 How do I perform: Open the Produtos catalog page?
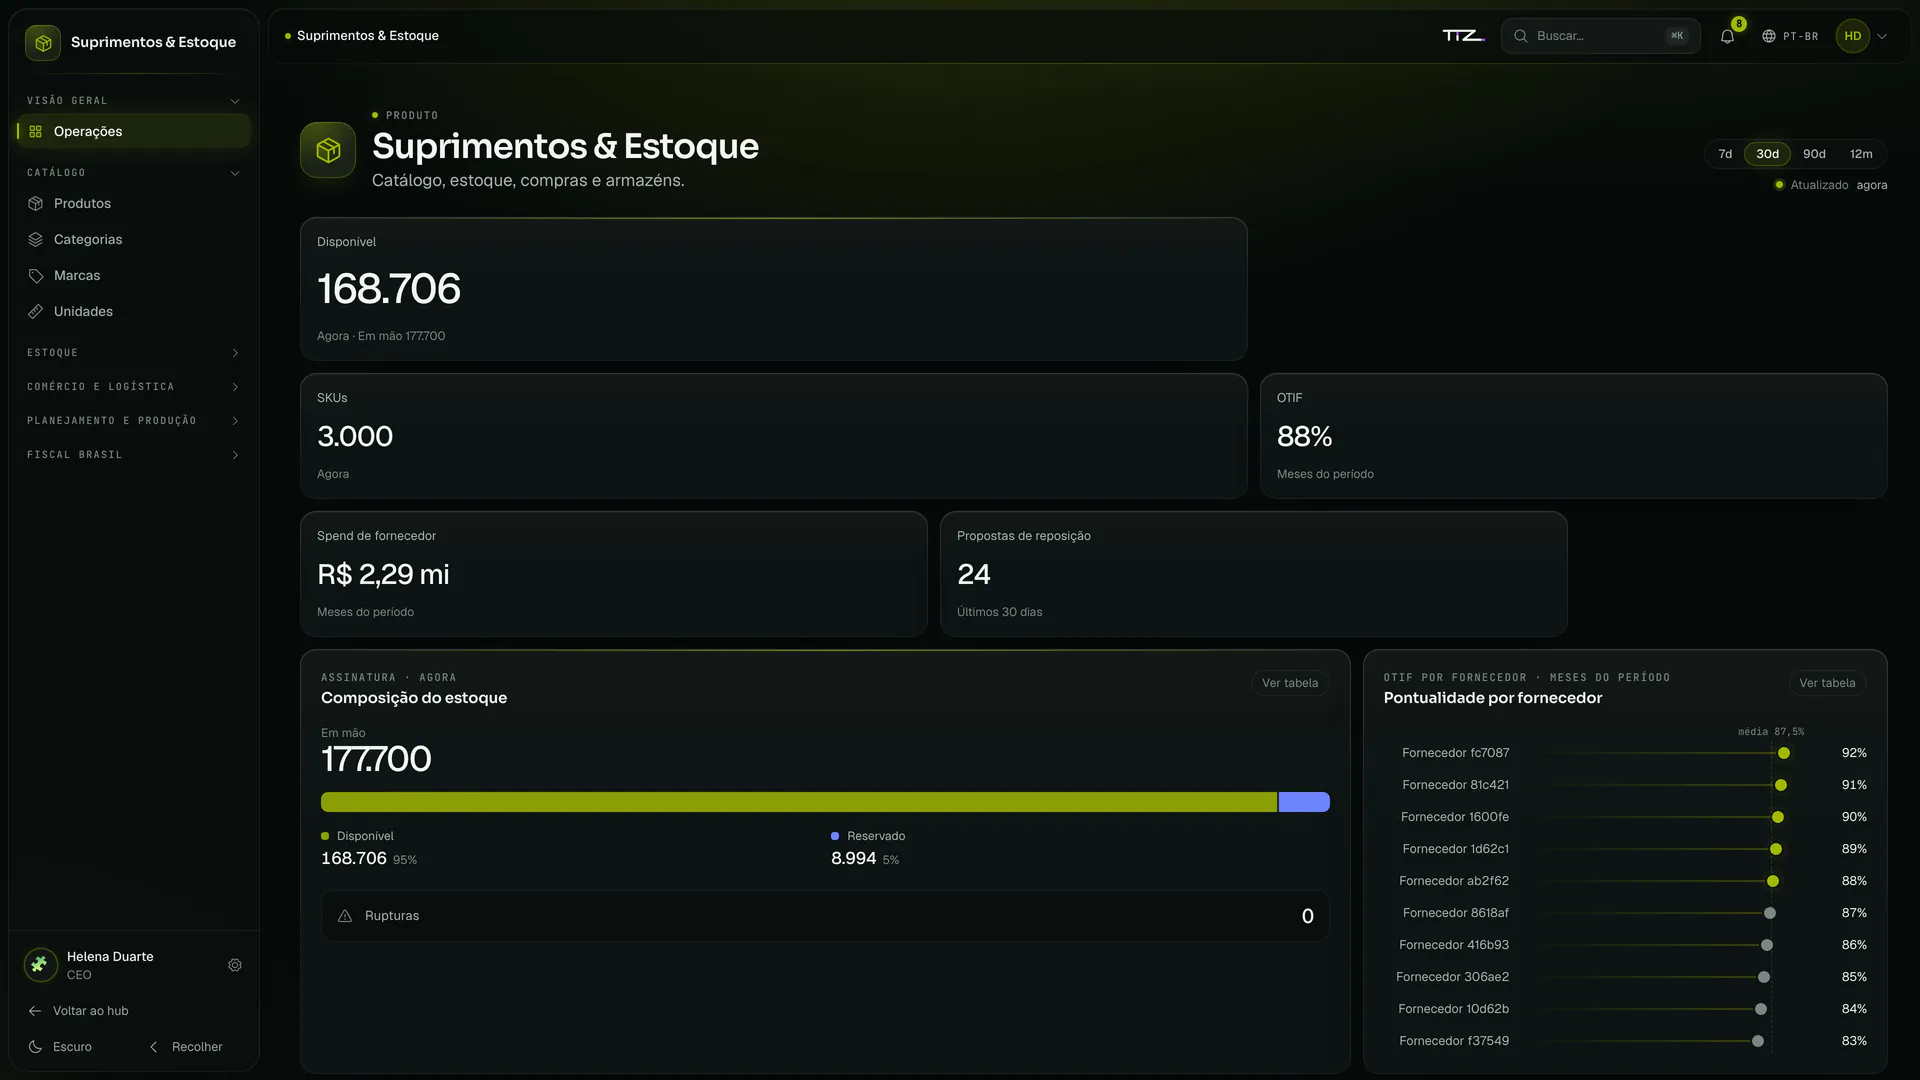coord(82,203)
